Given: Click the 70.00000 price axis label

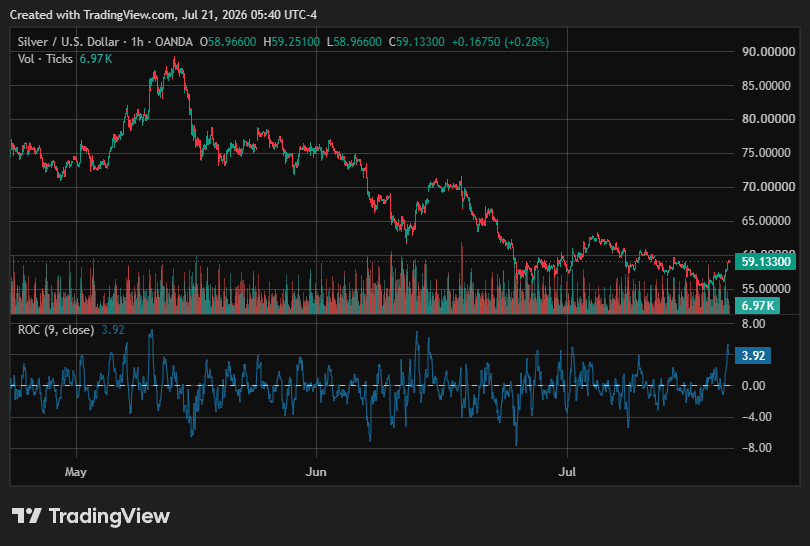Looking at the screenshot, I should click(768, 187).
